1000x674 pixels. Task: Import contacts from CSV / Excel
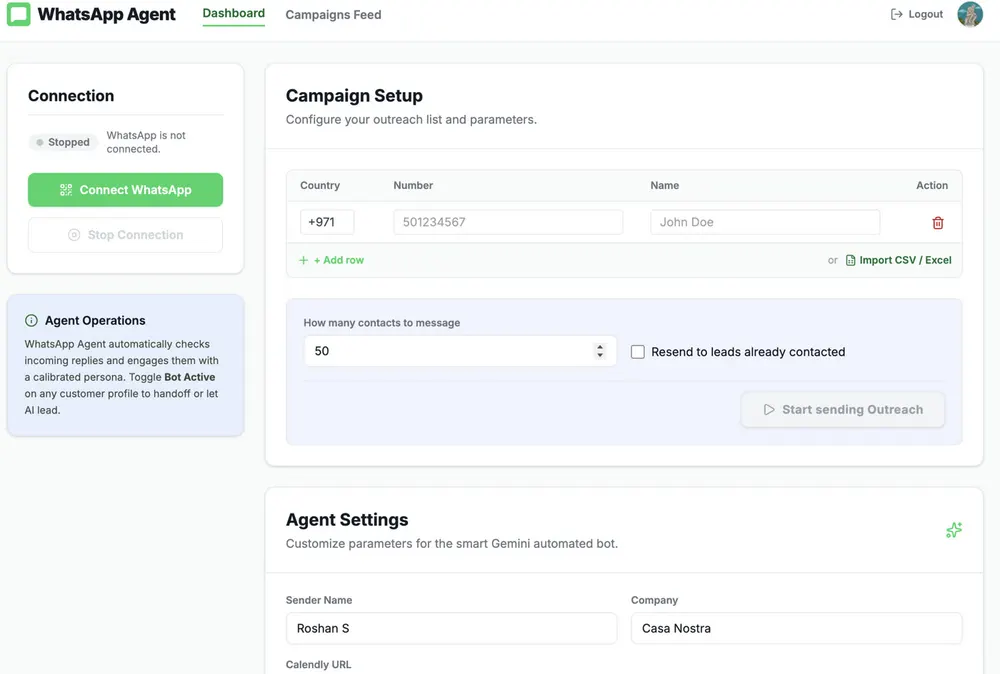click(898, 260)
